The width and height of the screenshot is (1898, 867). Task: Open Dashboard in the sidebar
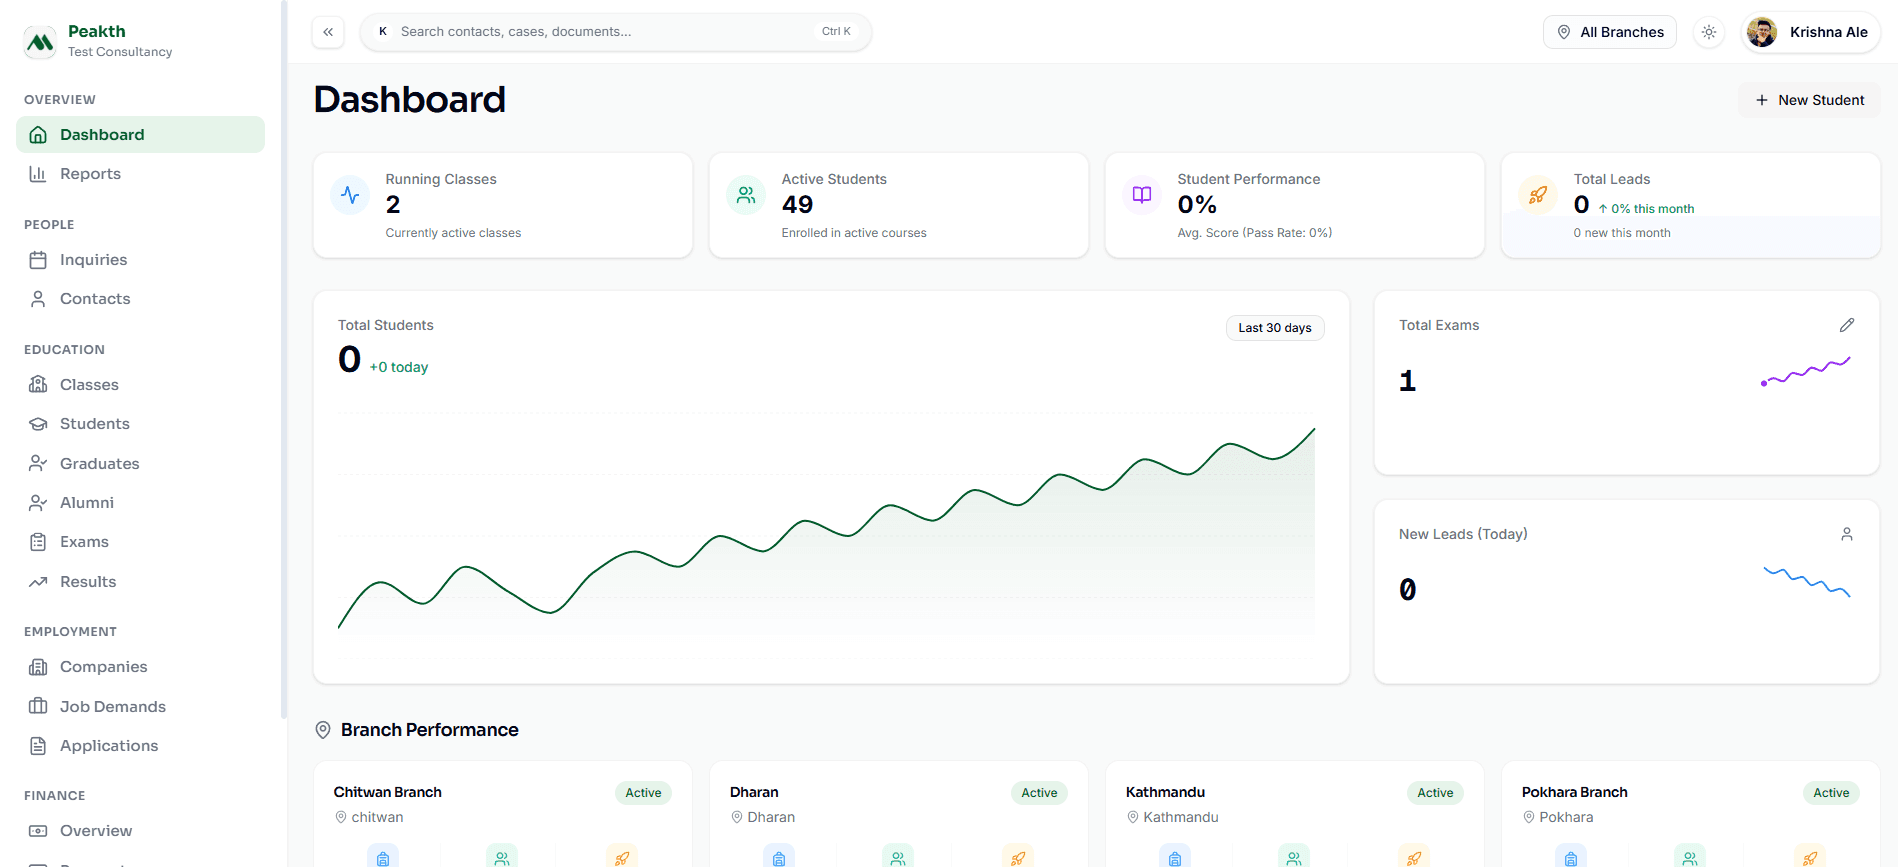coord(140,135)
